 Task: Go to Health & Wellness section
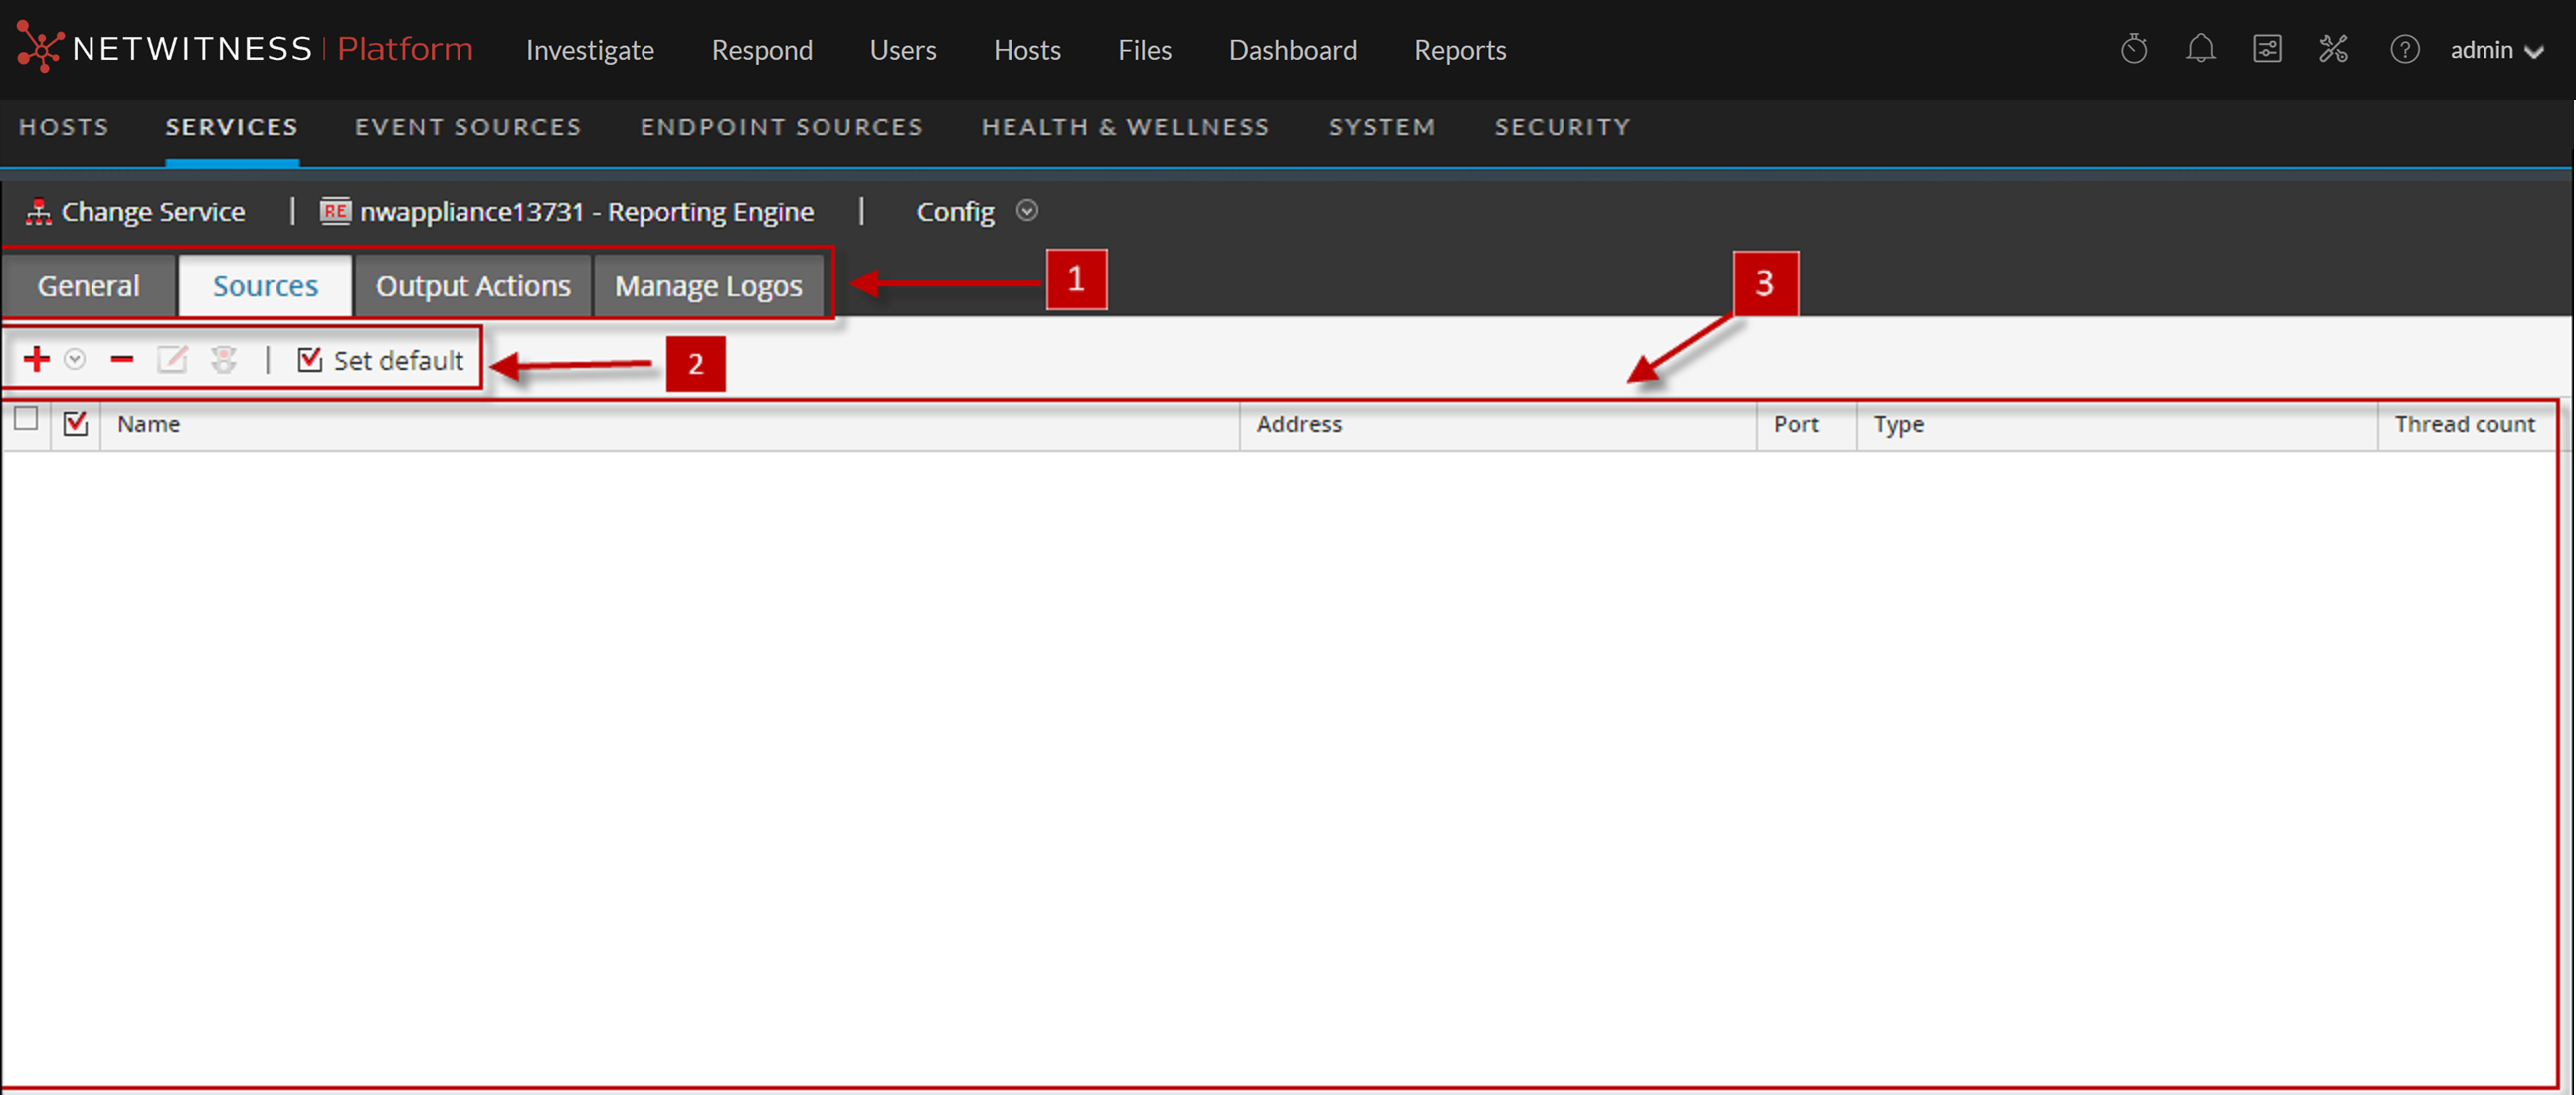(x=1125, y=127)
